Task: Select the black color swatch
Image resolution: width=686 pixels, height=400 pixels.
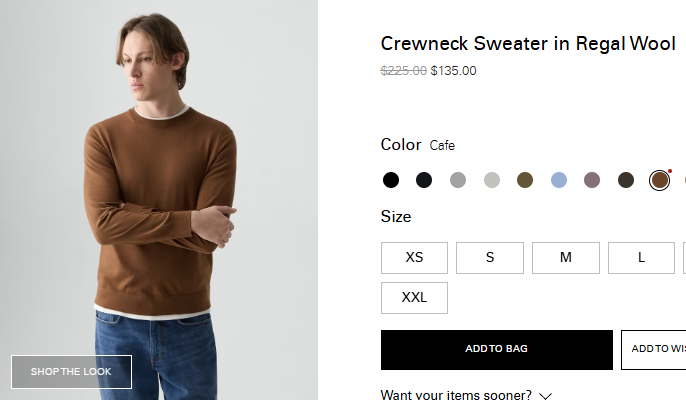Action: tap(391, 180)
